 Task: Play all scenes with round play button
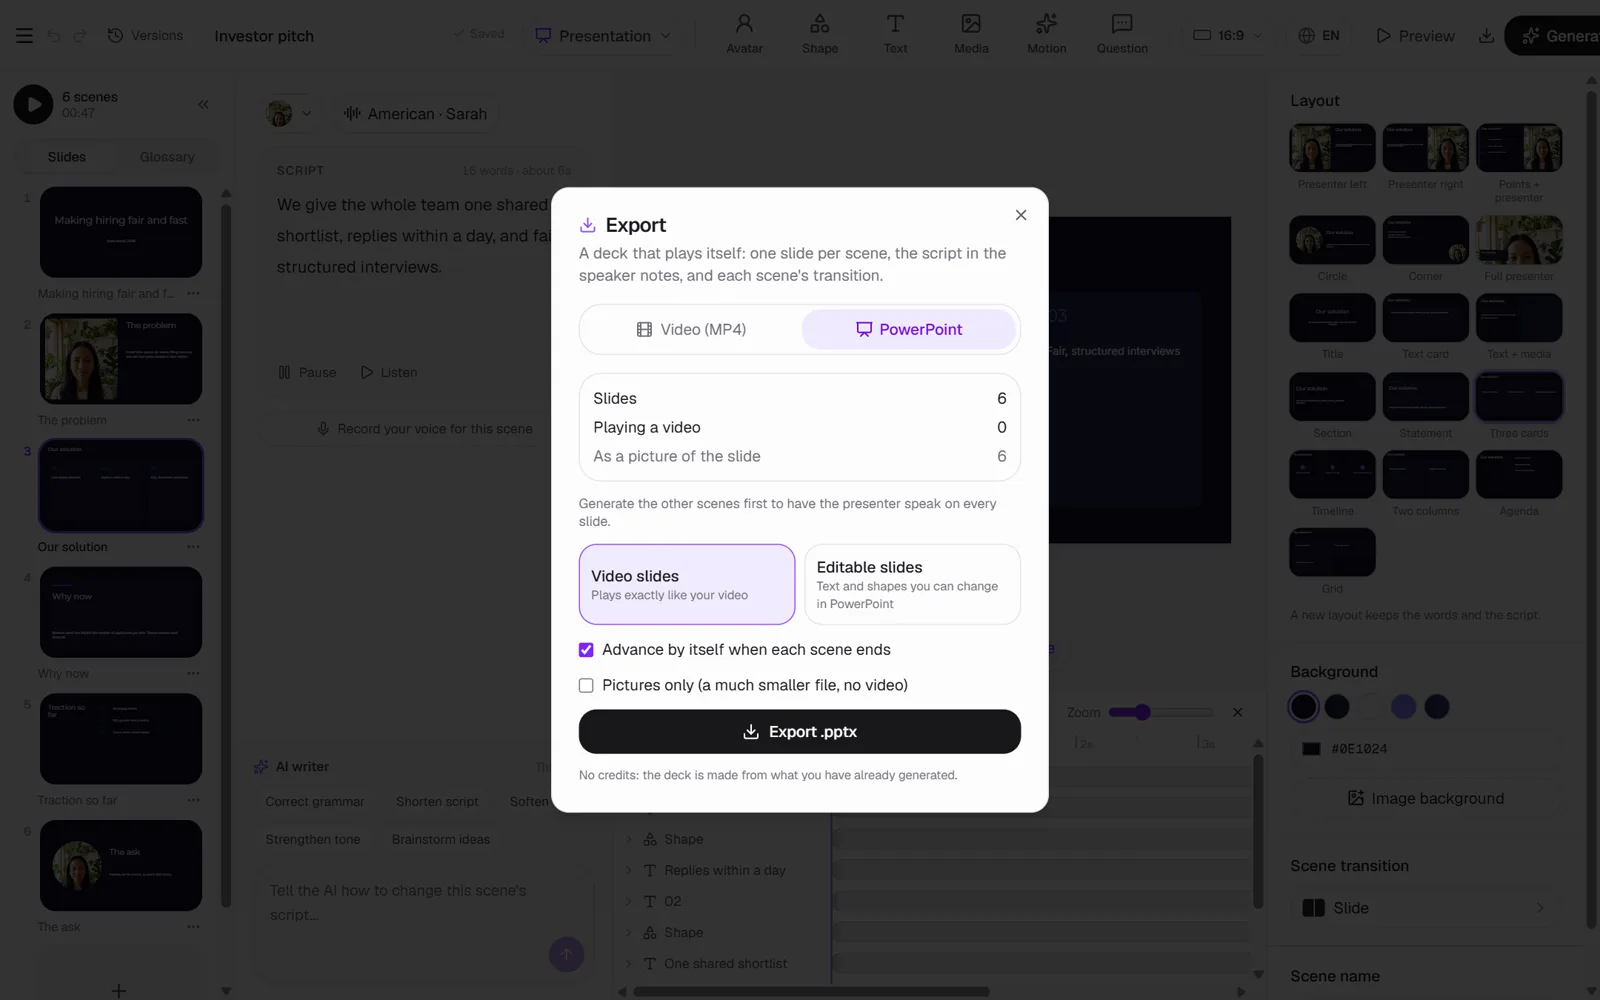pyautogui.click(x=33, y=104)
